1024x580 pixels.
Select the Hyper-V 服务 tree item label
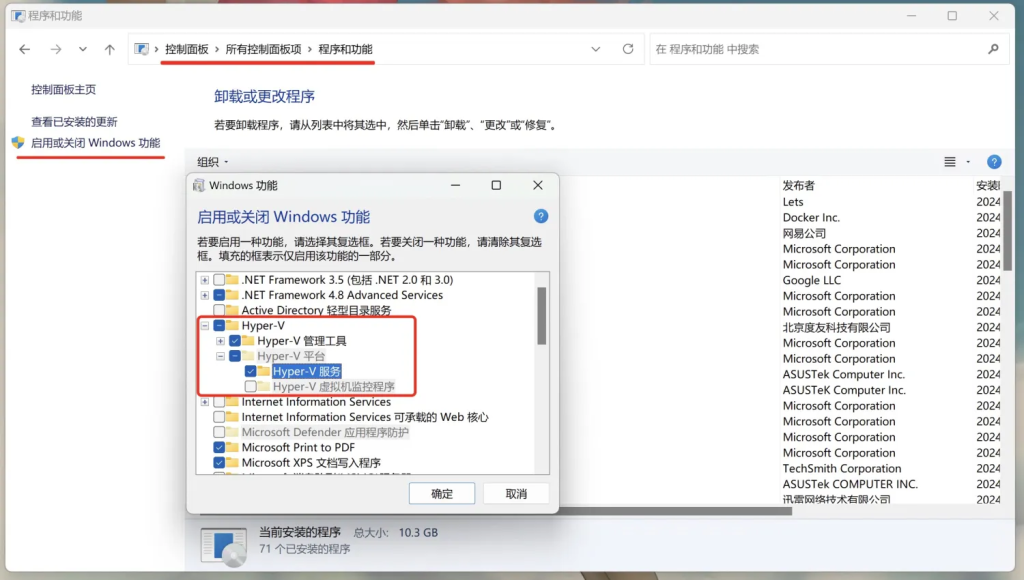pos(307,371)
